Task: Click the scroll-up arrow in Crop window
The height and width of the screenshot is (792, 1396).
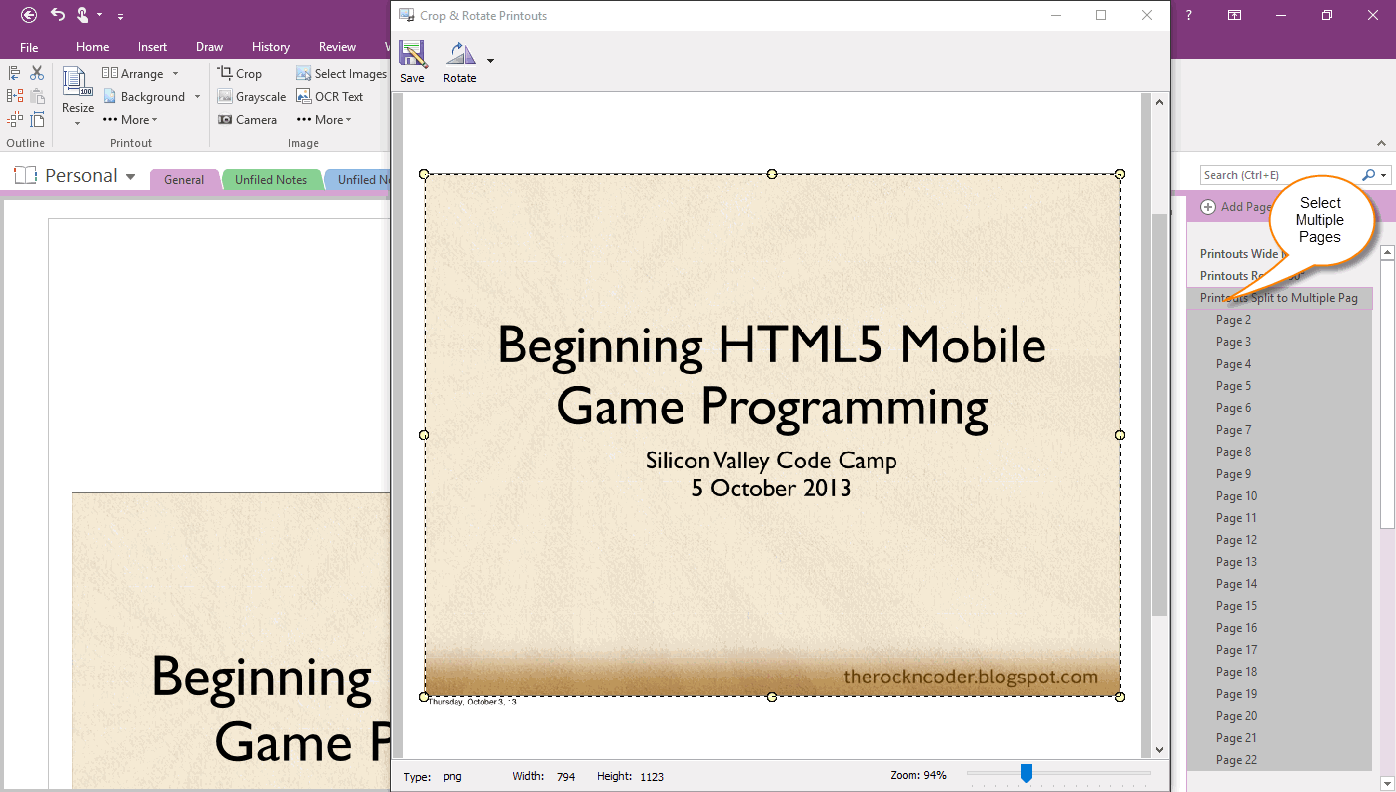Action: pyautogui.click(x=1159, y=102)
